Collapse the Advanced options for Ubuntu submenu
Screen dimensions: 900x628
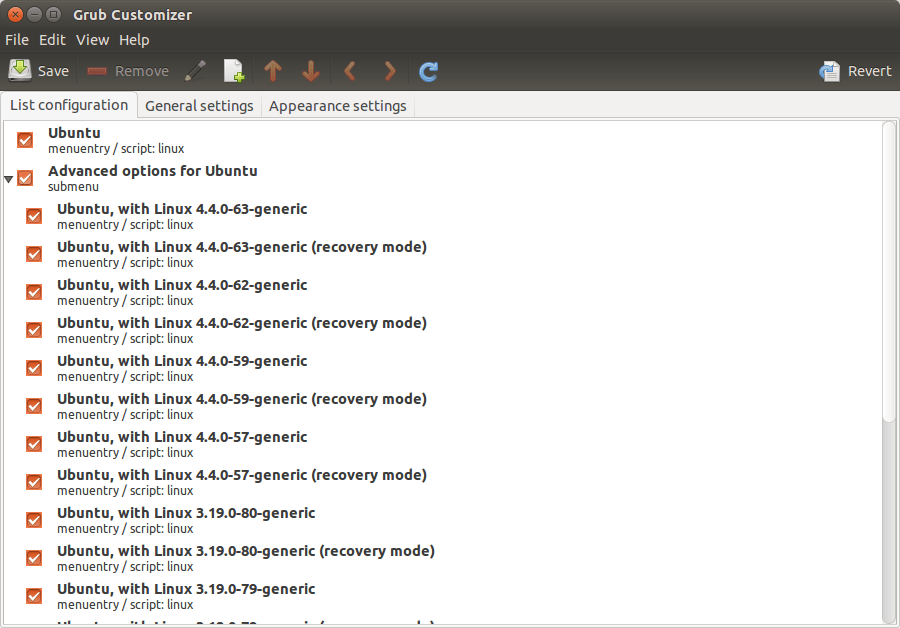click(9, 178)
